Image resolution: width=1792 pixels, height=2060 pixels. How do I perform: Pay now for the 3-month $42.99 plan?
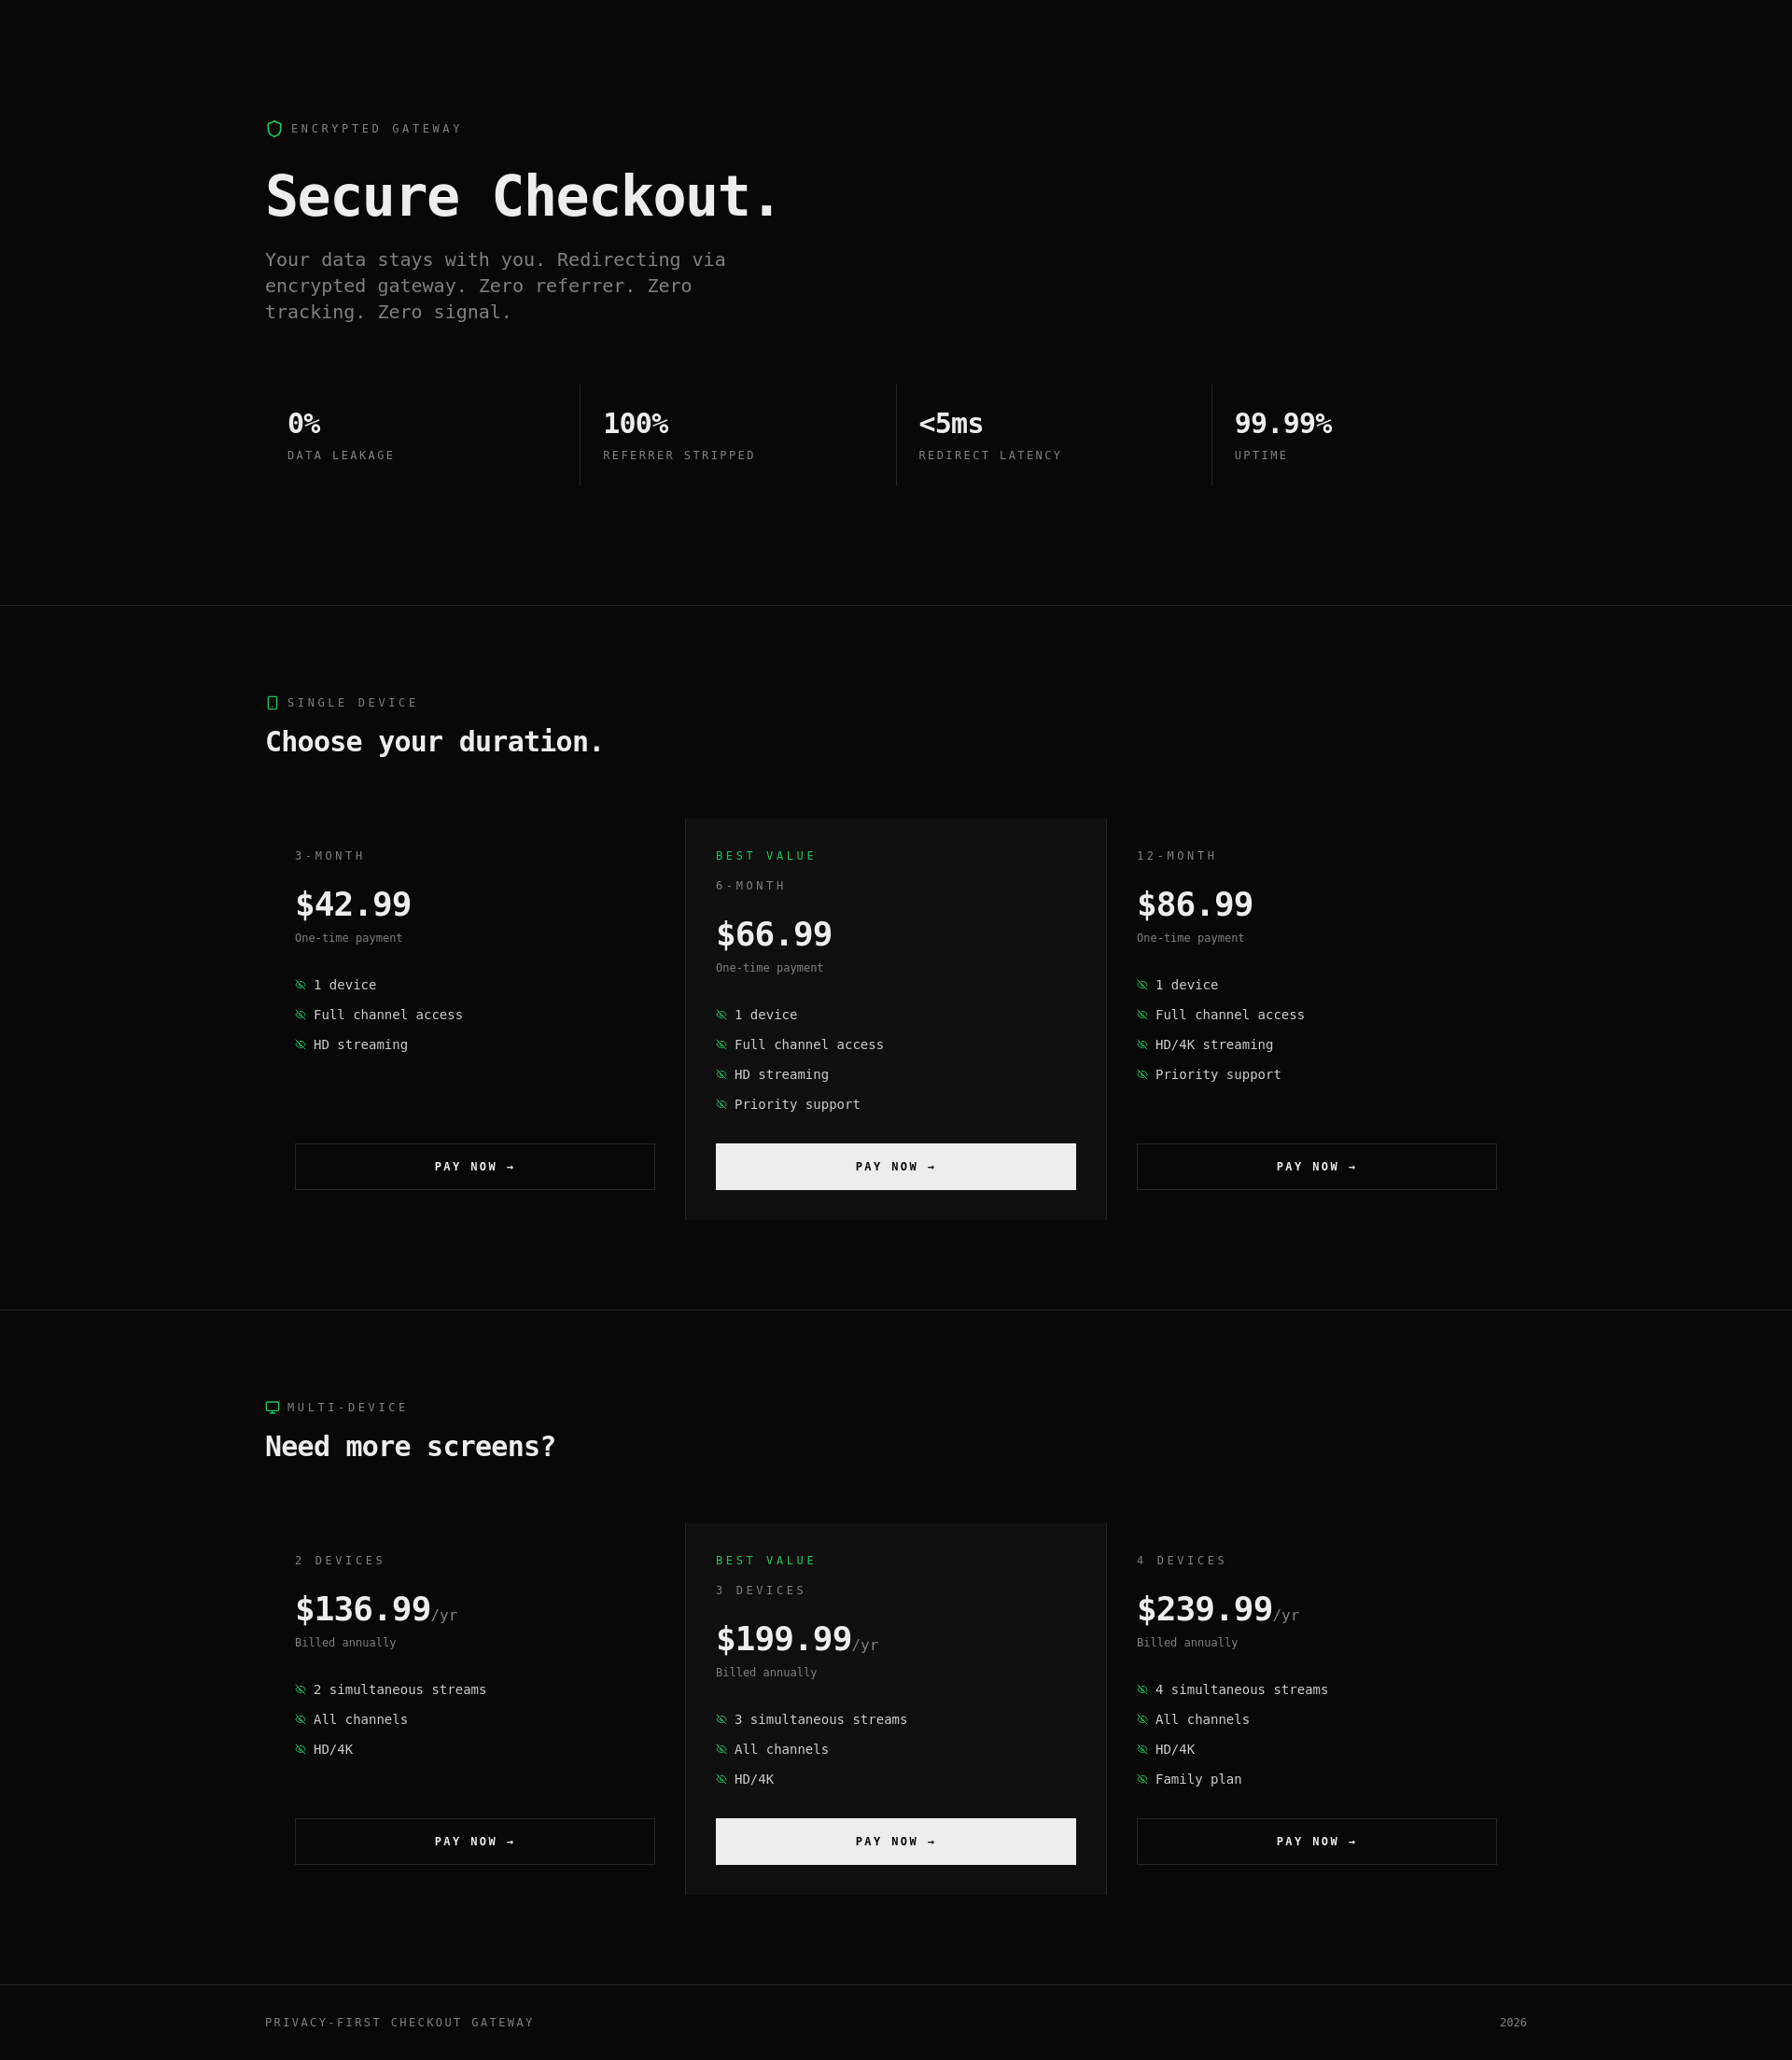pos(475,1167)
